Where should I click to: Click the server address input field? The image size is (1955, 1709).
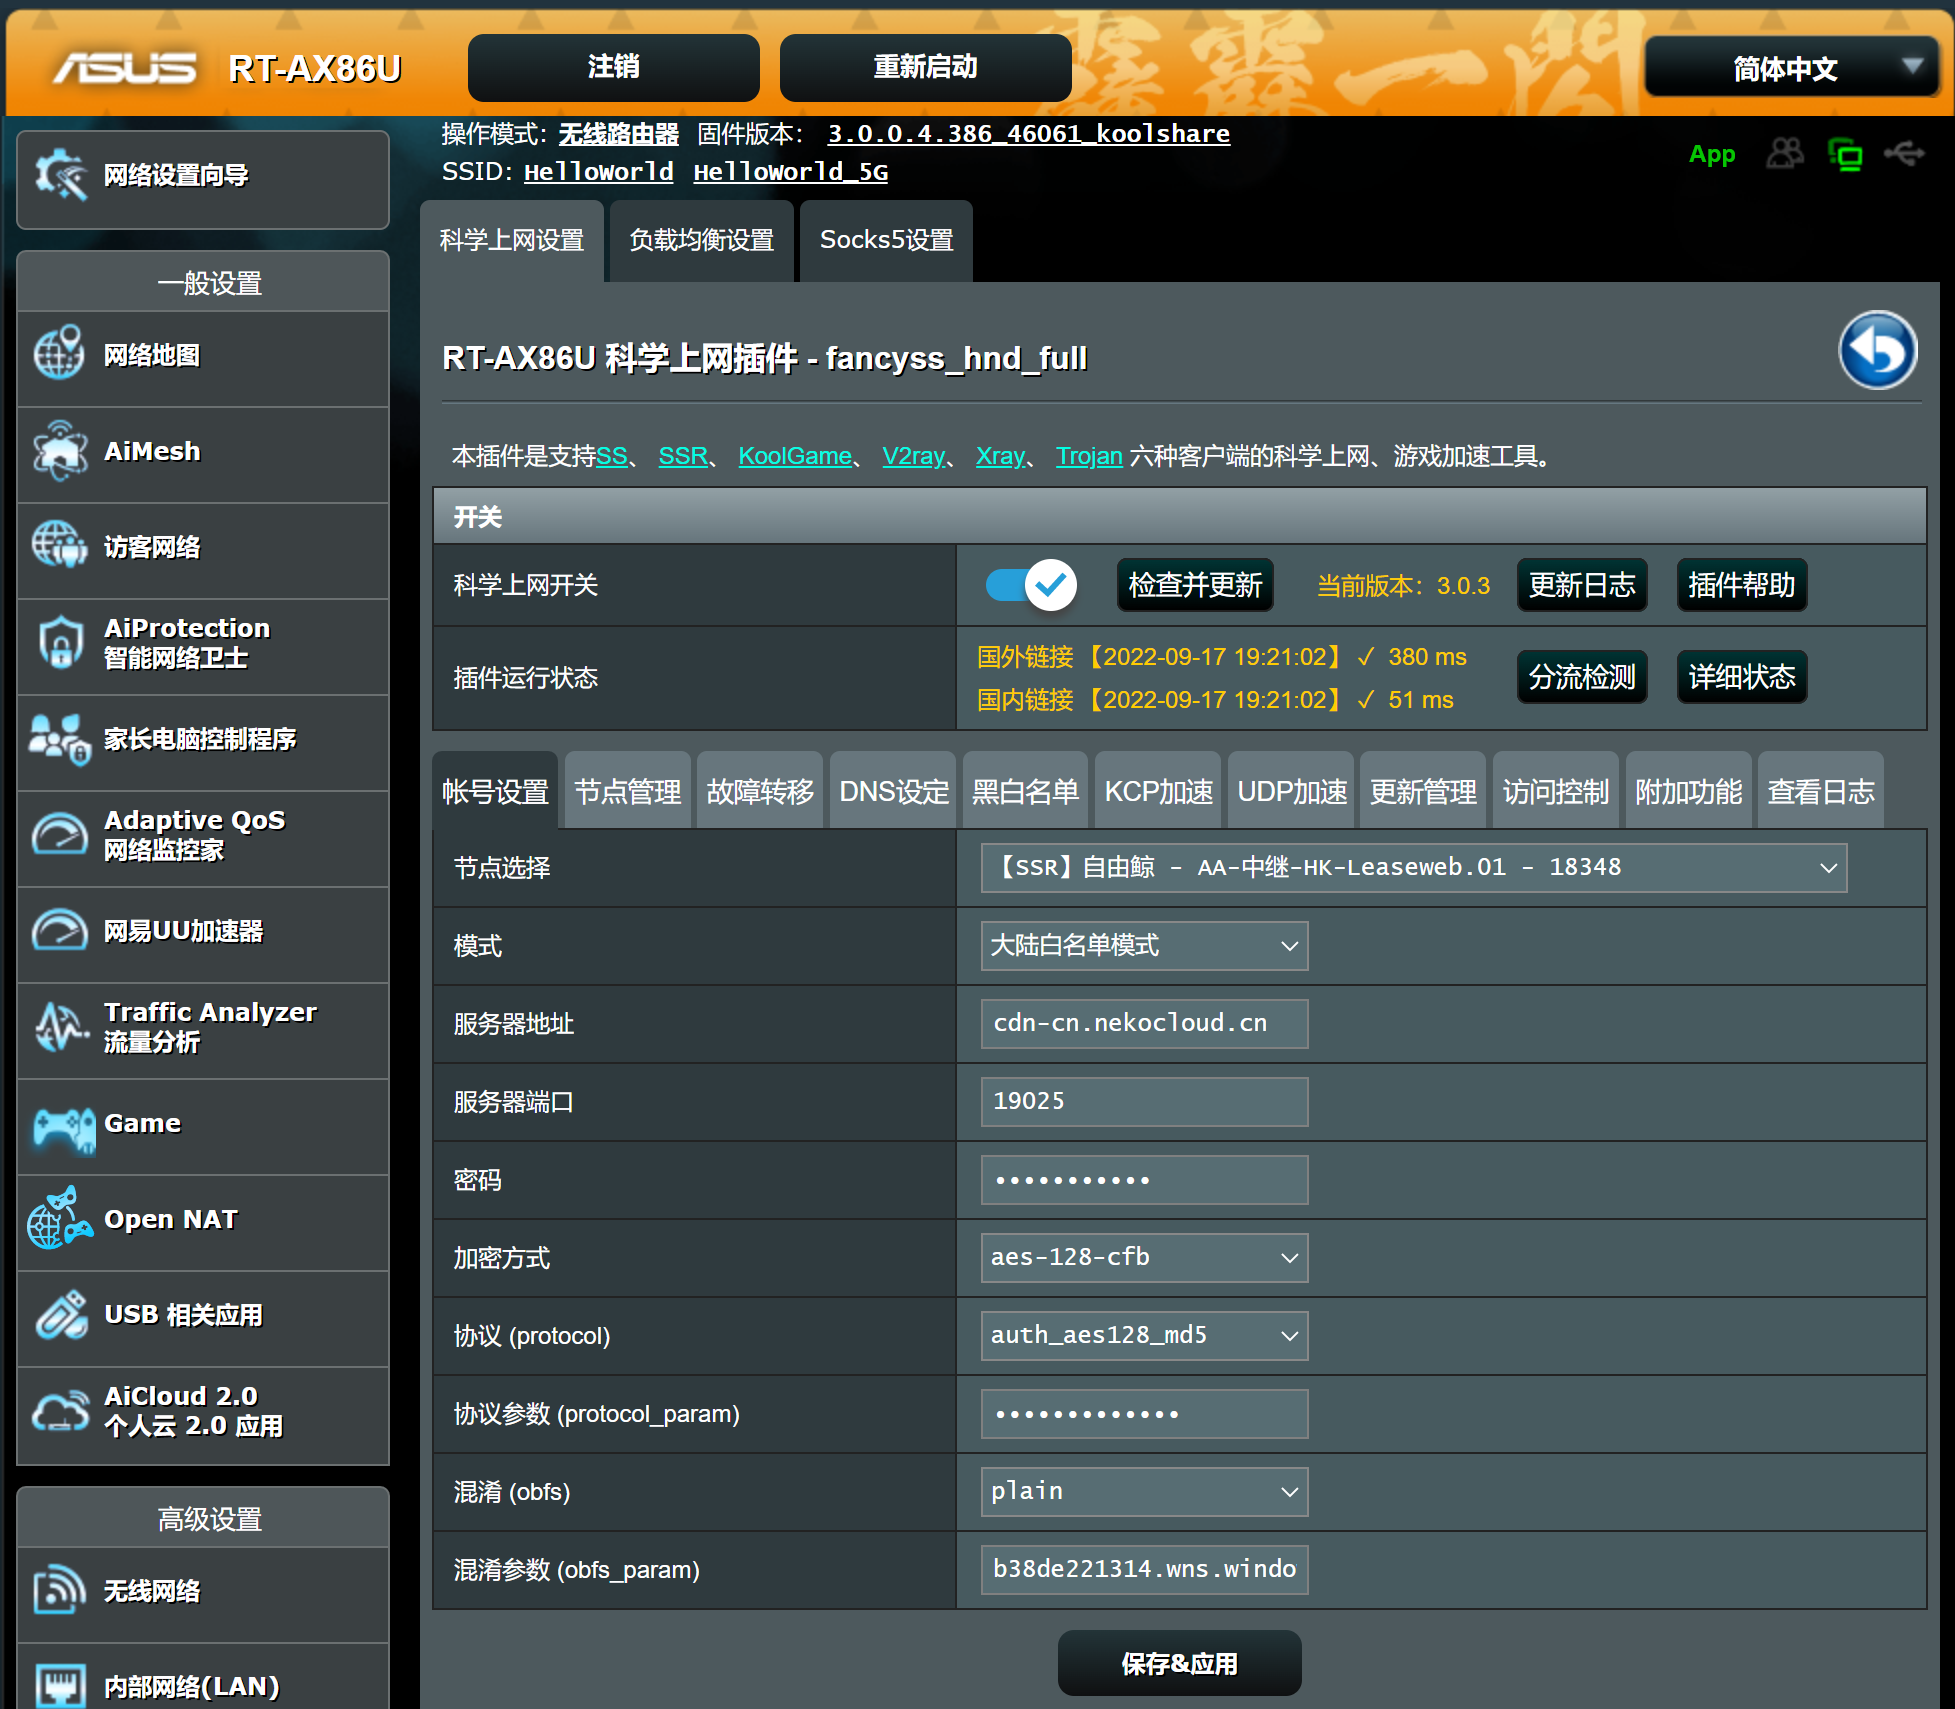(x=1144, y=1023)
